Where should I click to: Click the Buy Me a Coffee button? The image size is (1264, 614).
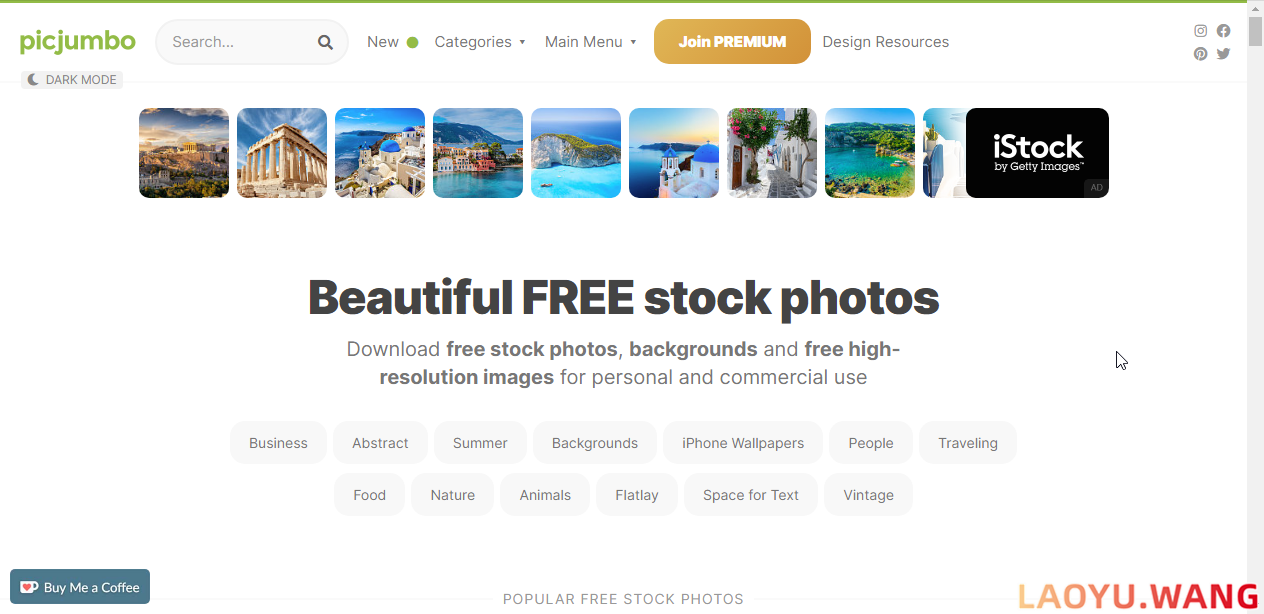(x=80, y=587)
